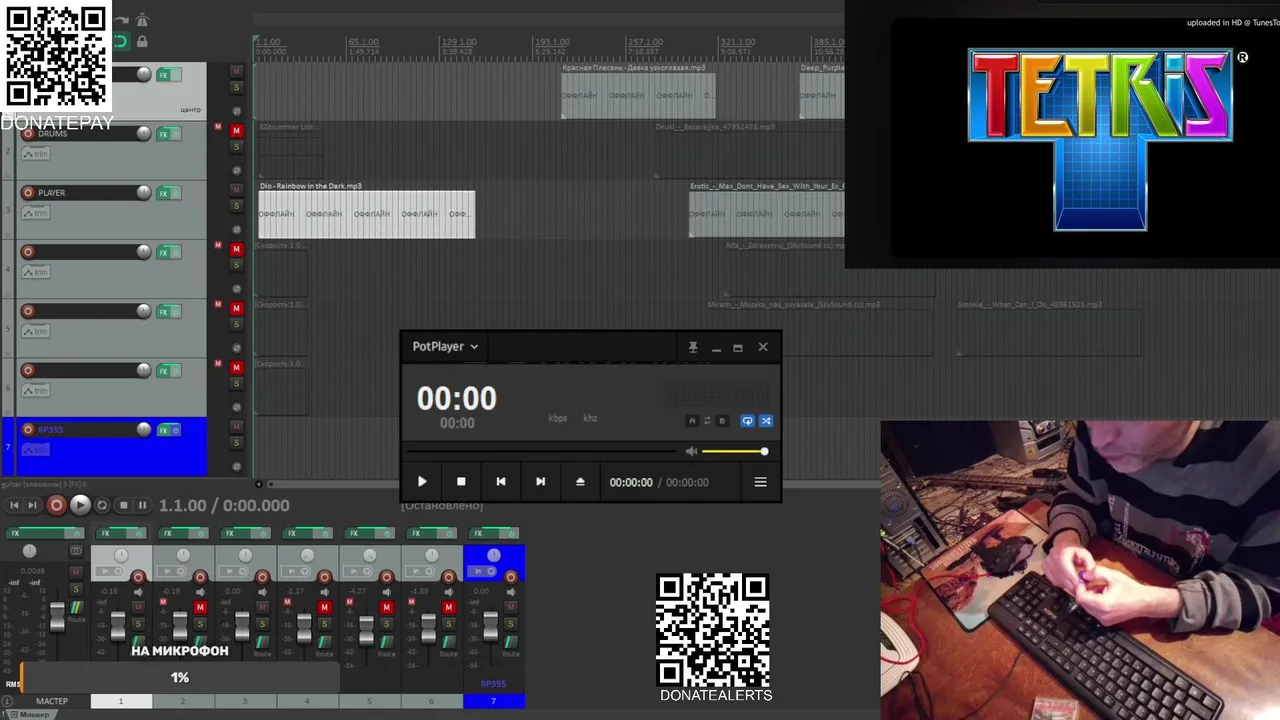Viewport: 1280px width, 720px height.
Task: Toggle timeline lock icon in toolbar
Action: 142,41
